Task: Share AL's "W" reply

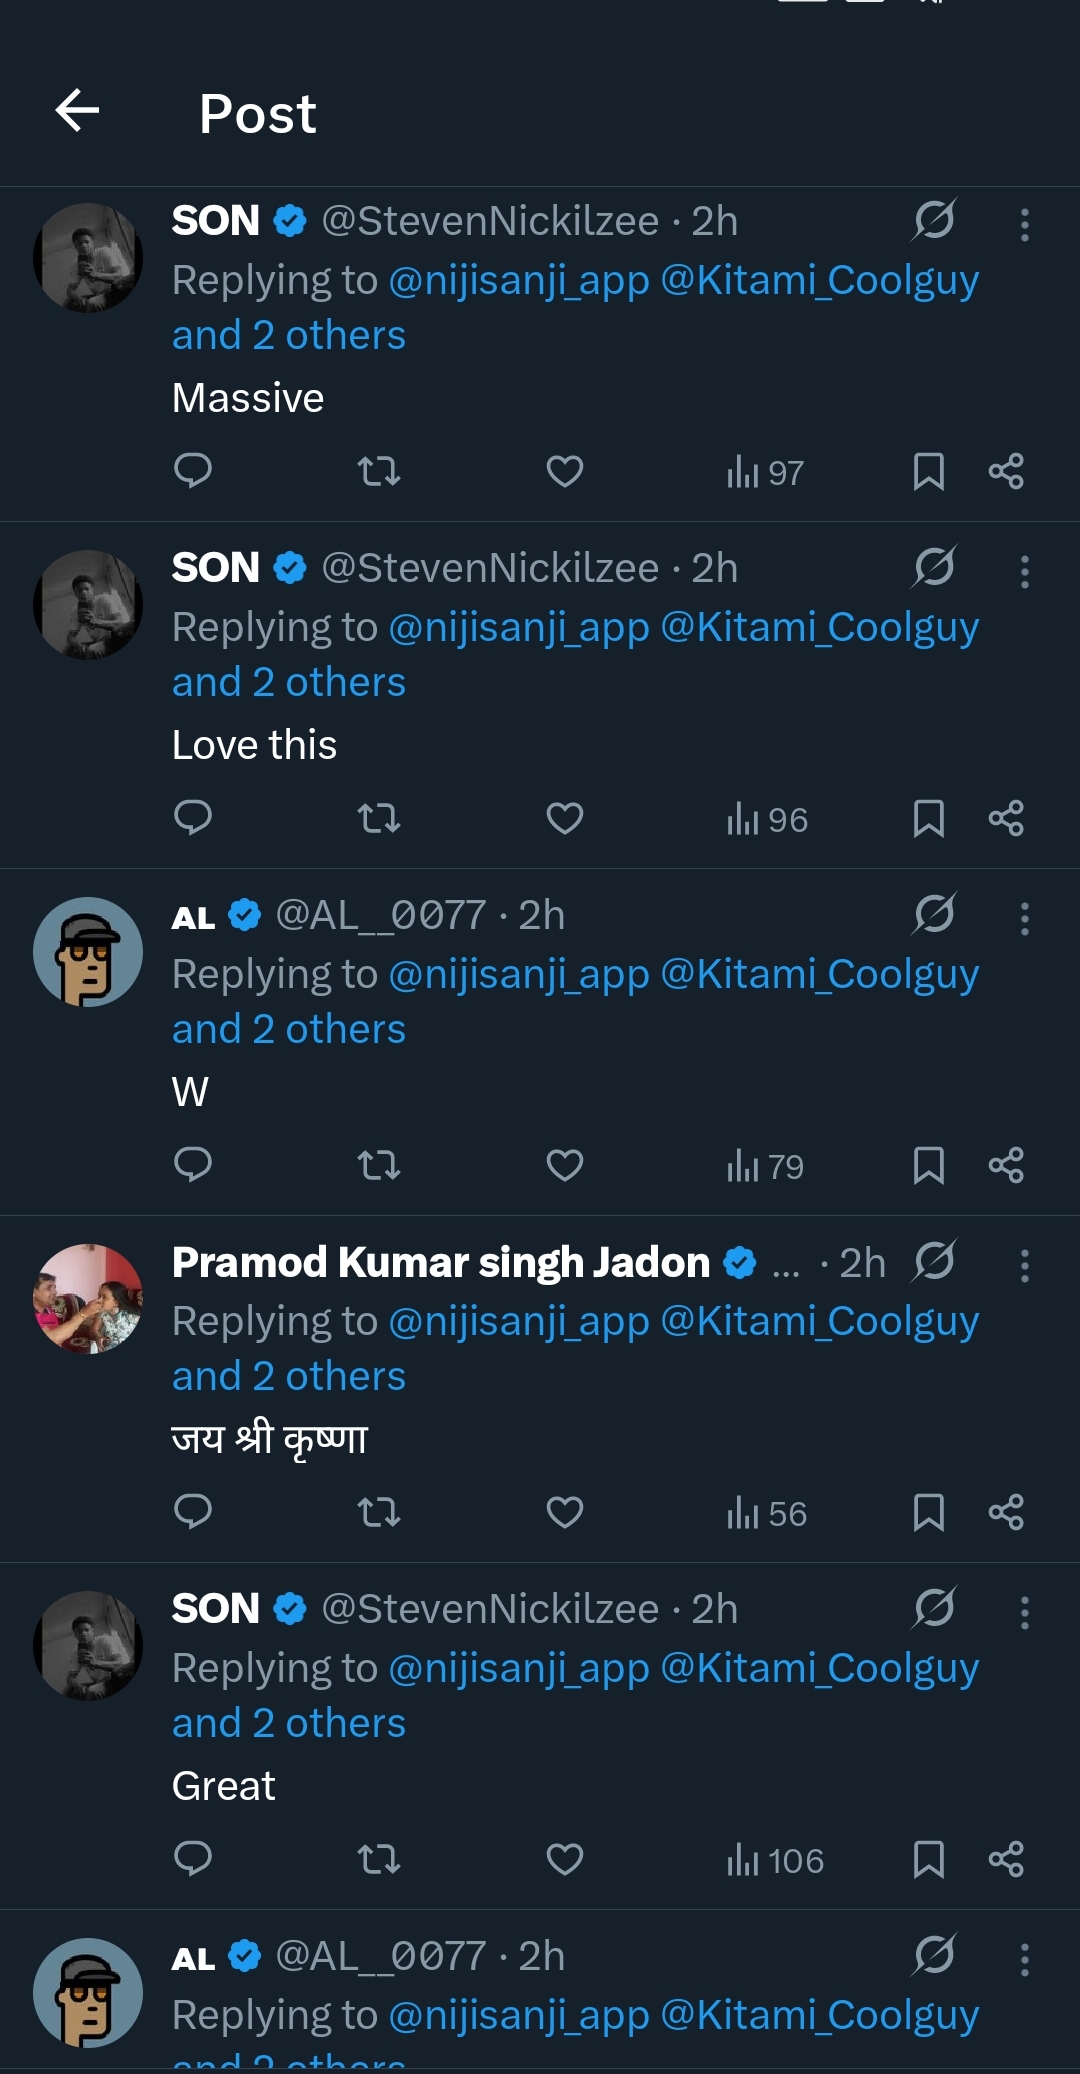Action: point(1006,1165)
